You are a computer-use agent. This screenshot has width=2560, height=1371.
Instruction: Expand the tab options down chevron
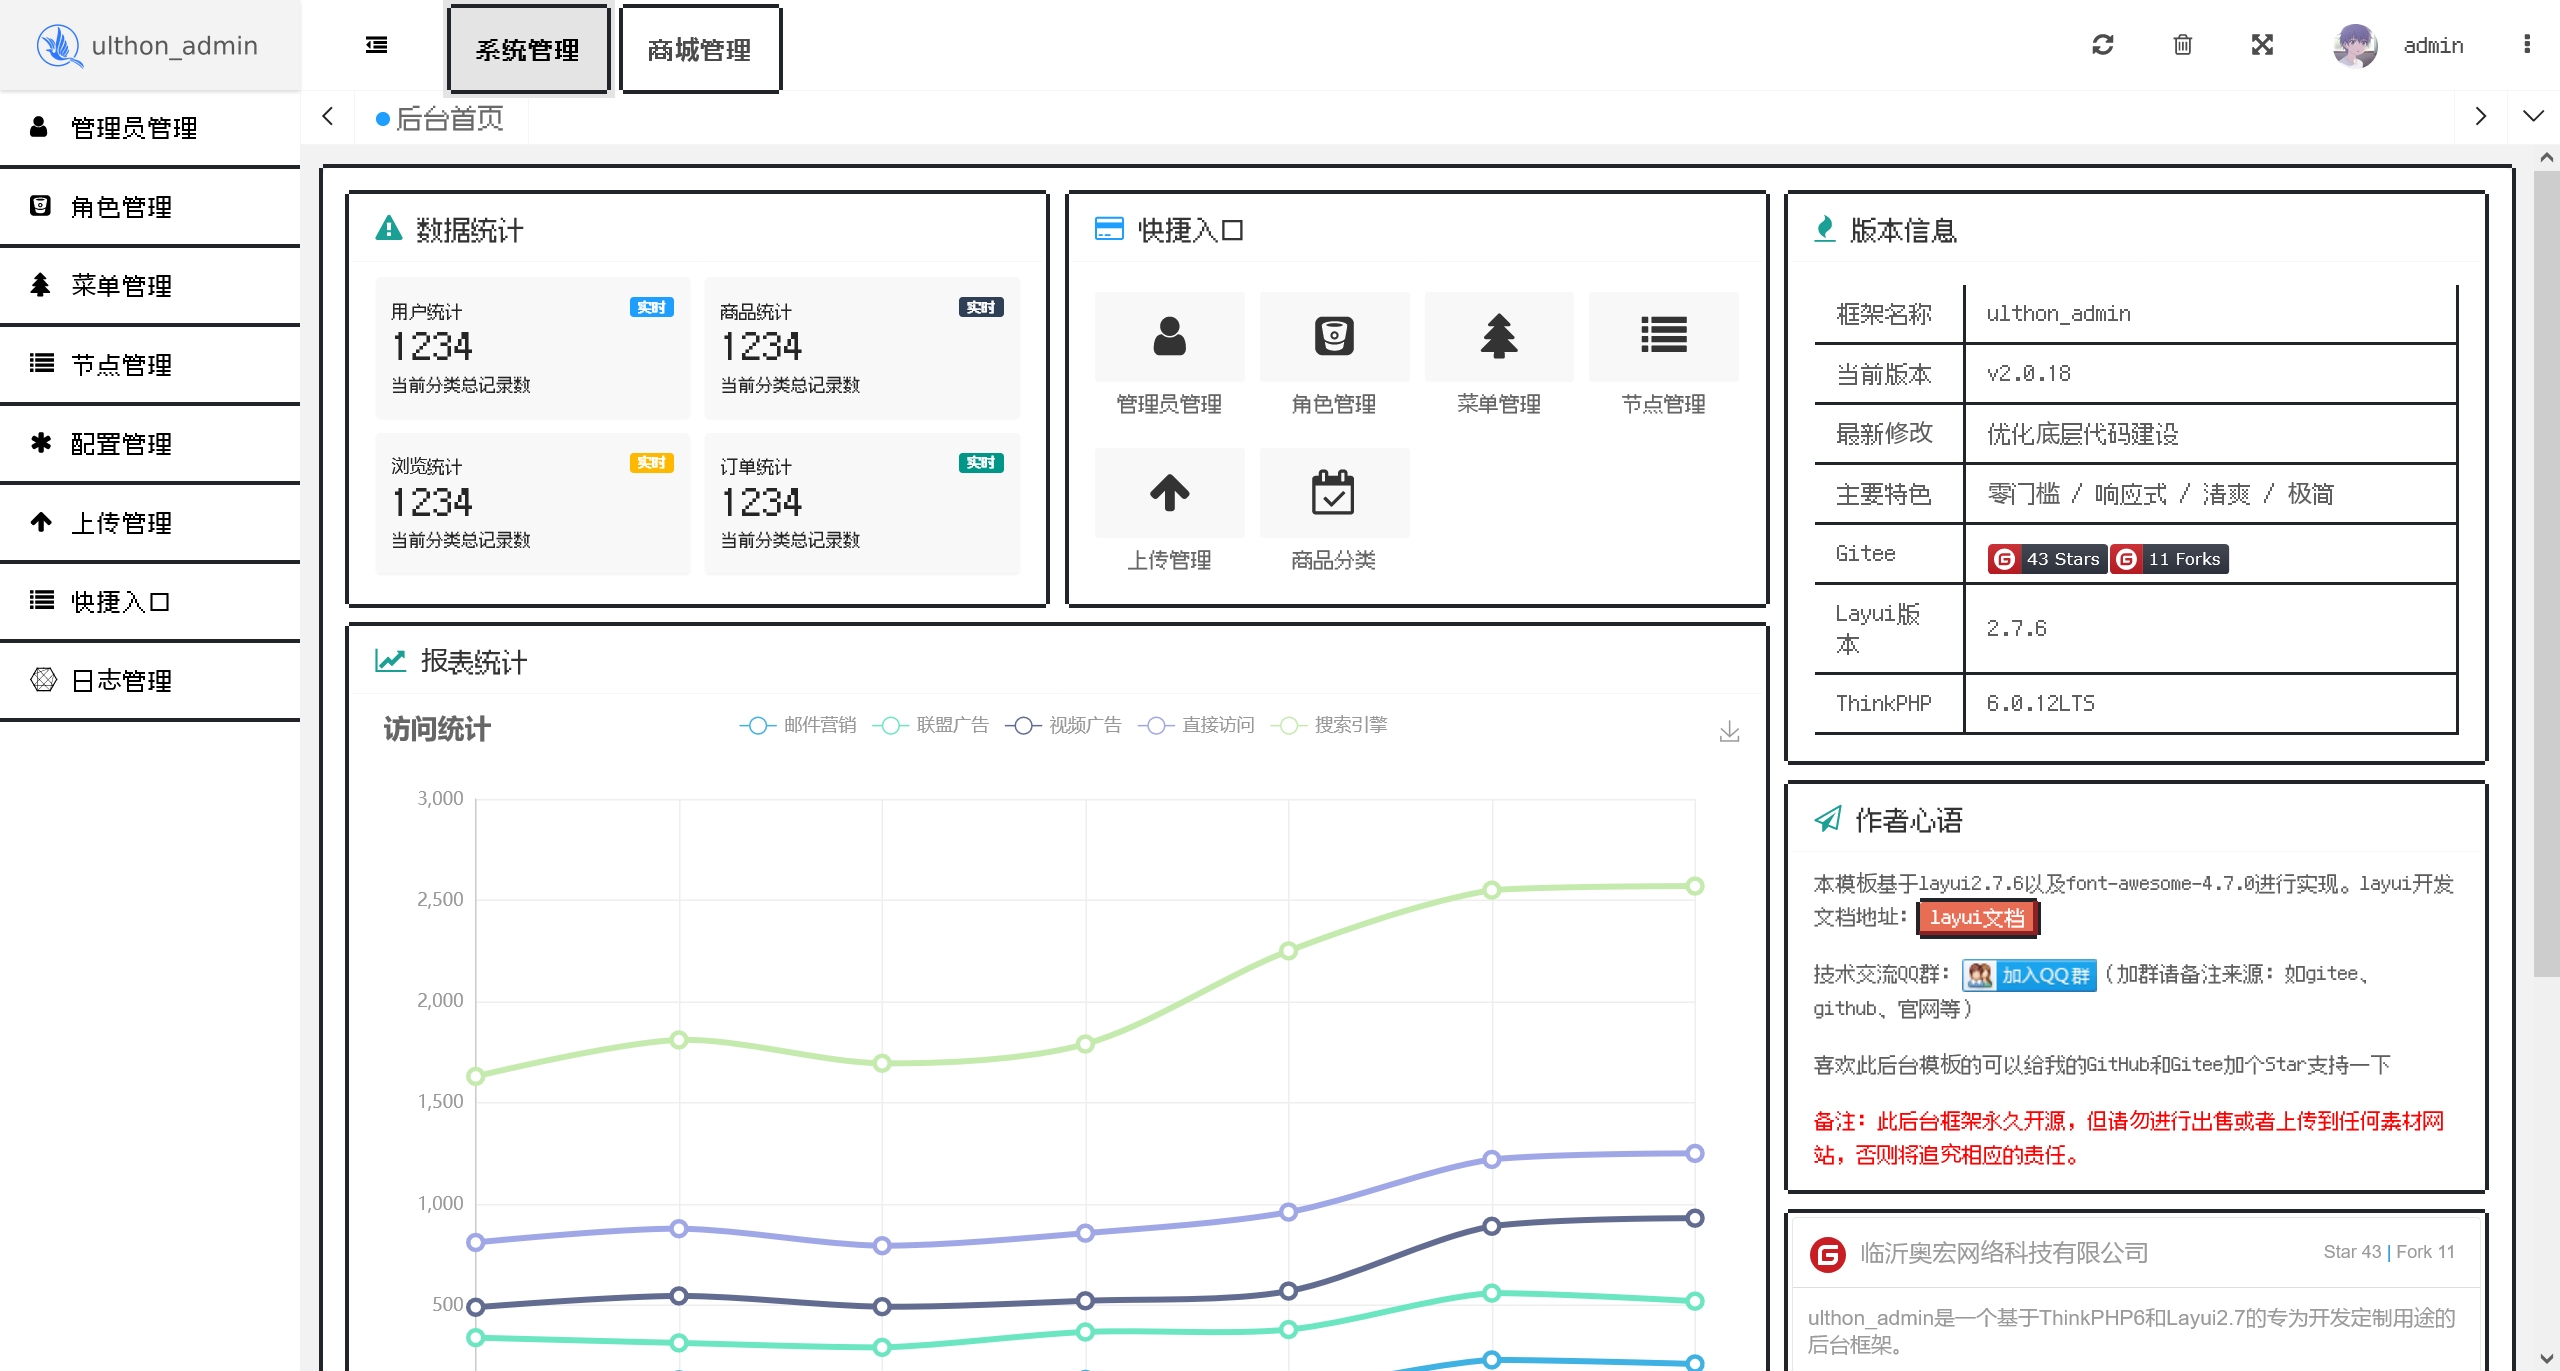click(2532, 117)
